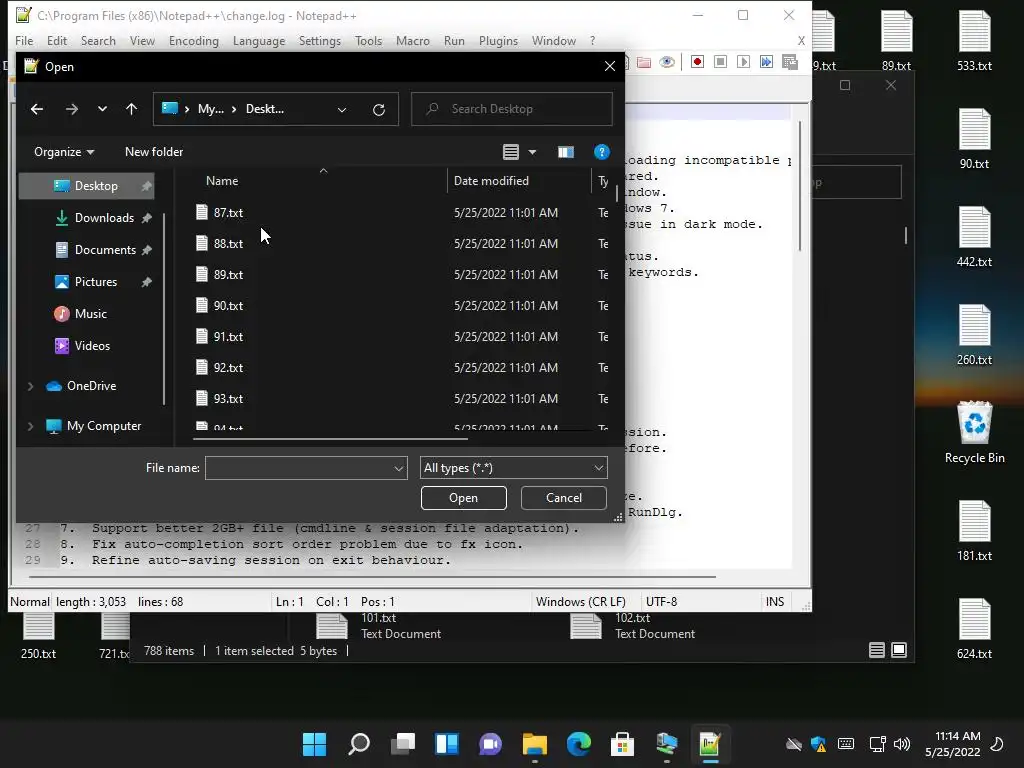This screenshot has height=768, width=1024.
Task: Click Windows Start button on taskbar
Action: (314, 744)
